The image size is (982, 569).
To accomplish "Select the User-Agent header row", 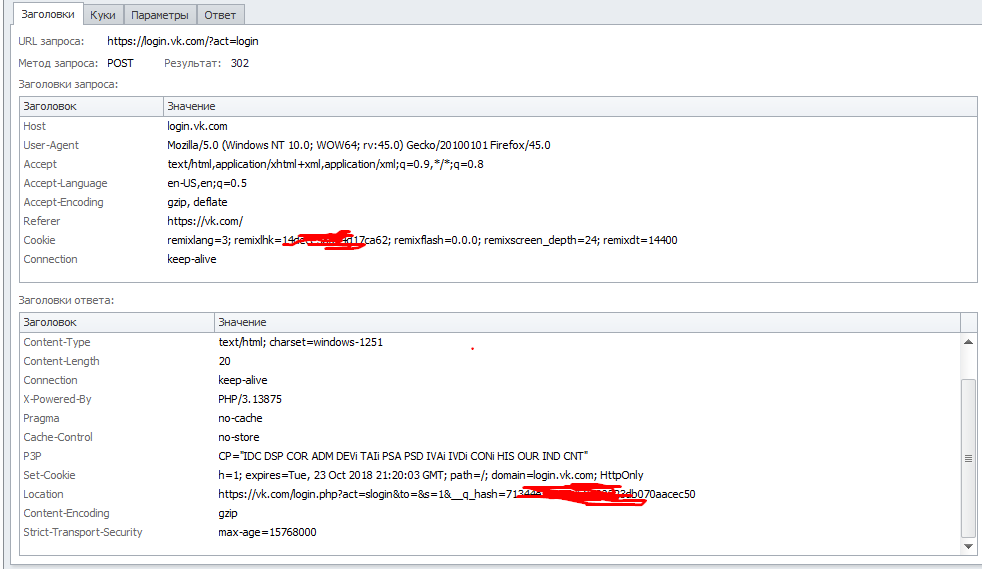I will click(x=498, y=145).
